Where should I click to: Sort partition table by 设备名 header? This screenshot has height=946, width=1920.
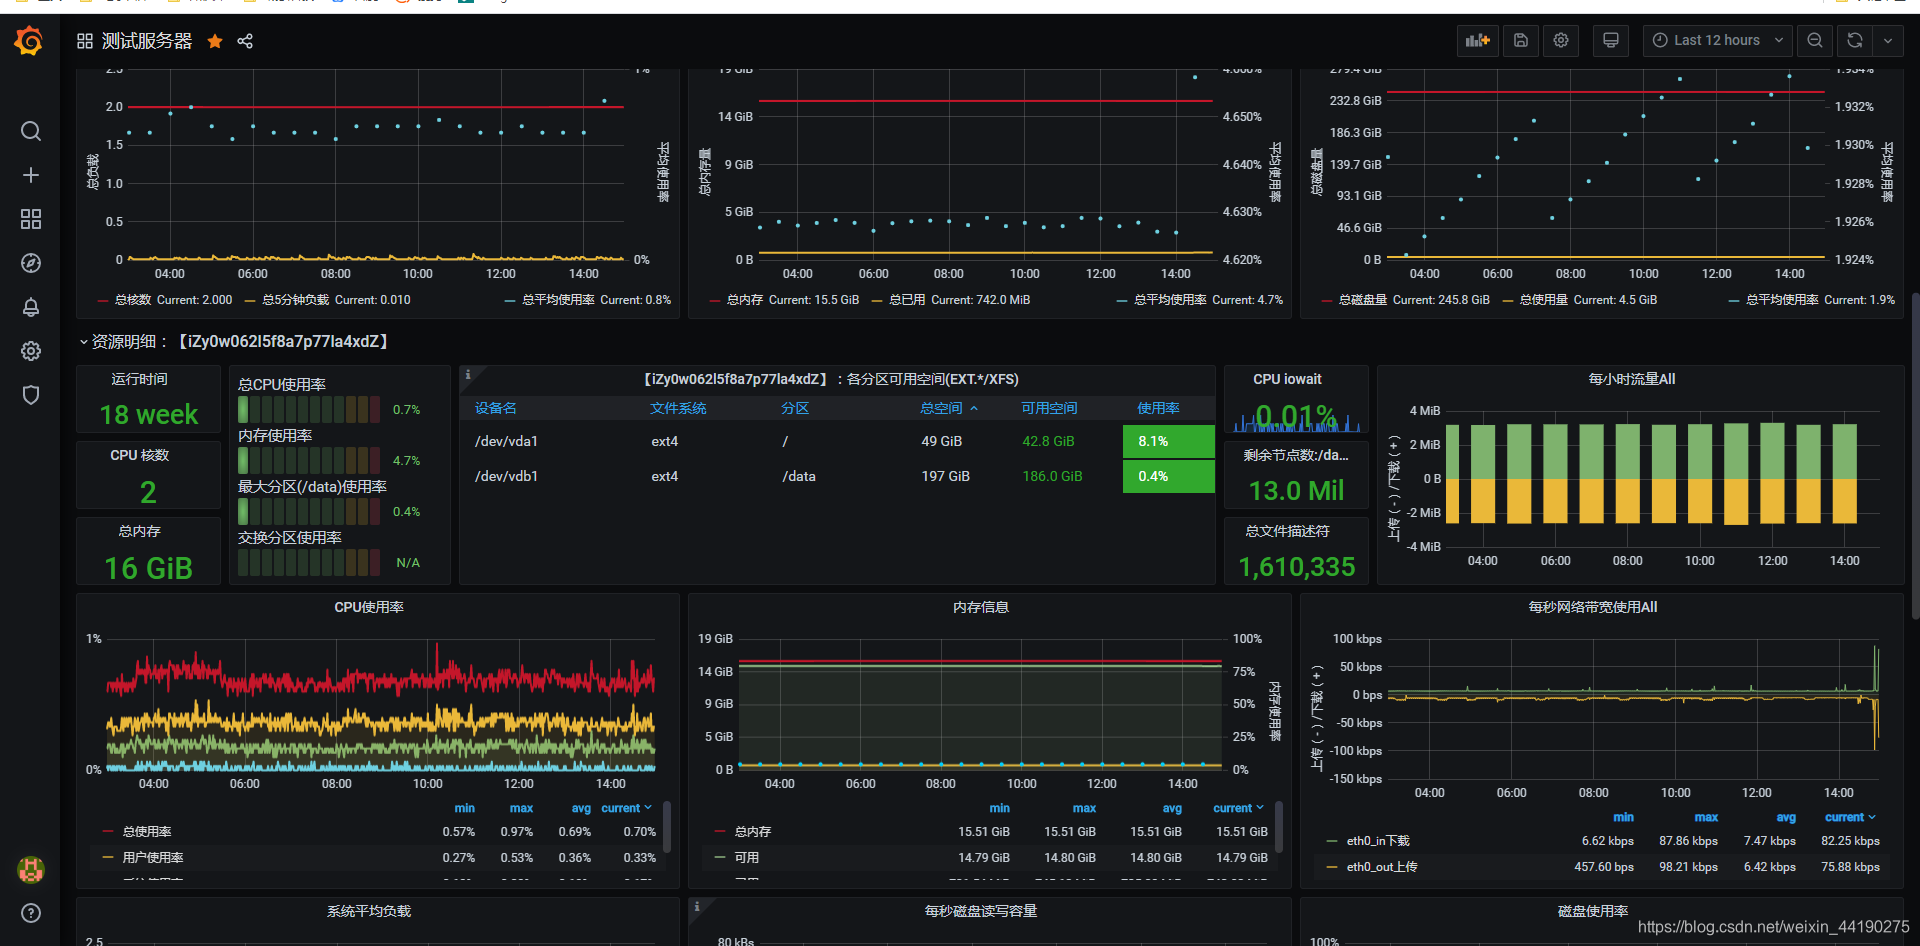(x=496, y=408)
